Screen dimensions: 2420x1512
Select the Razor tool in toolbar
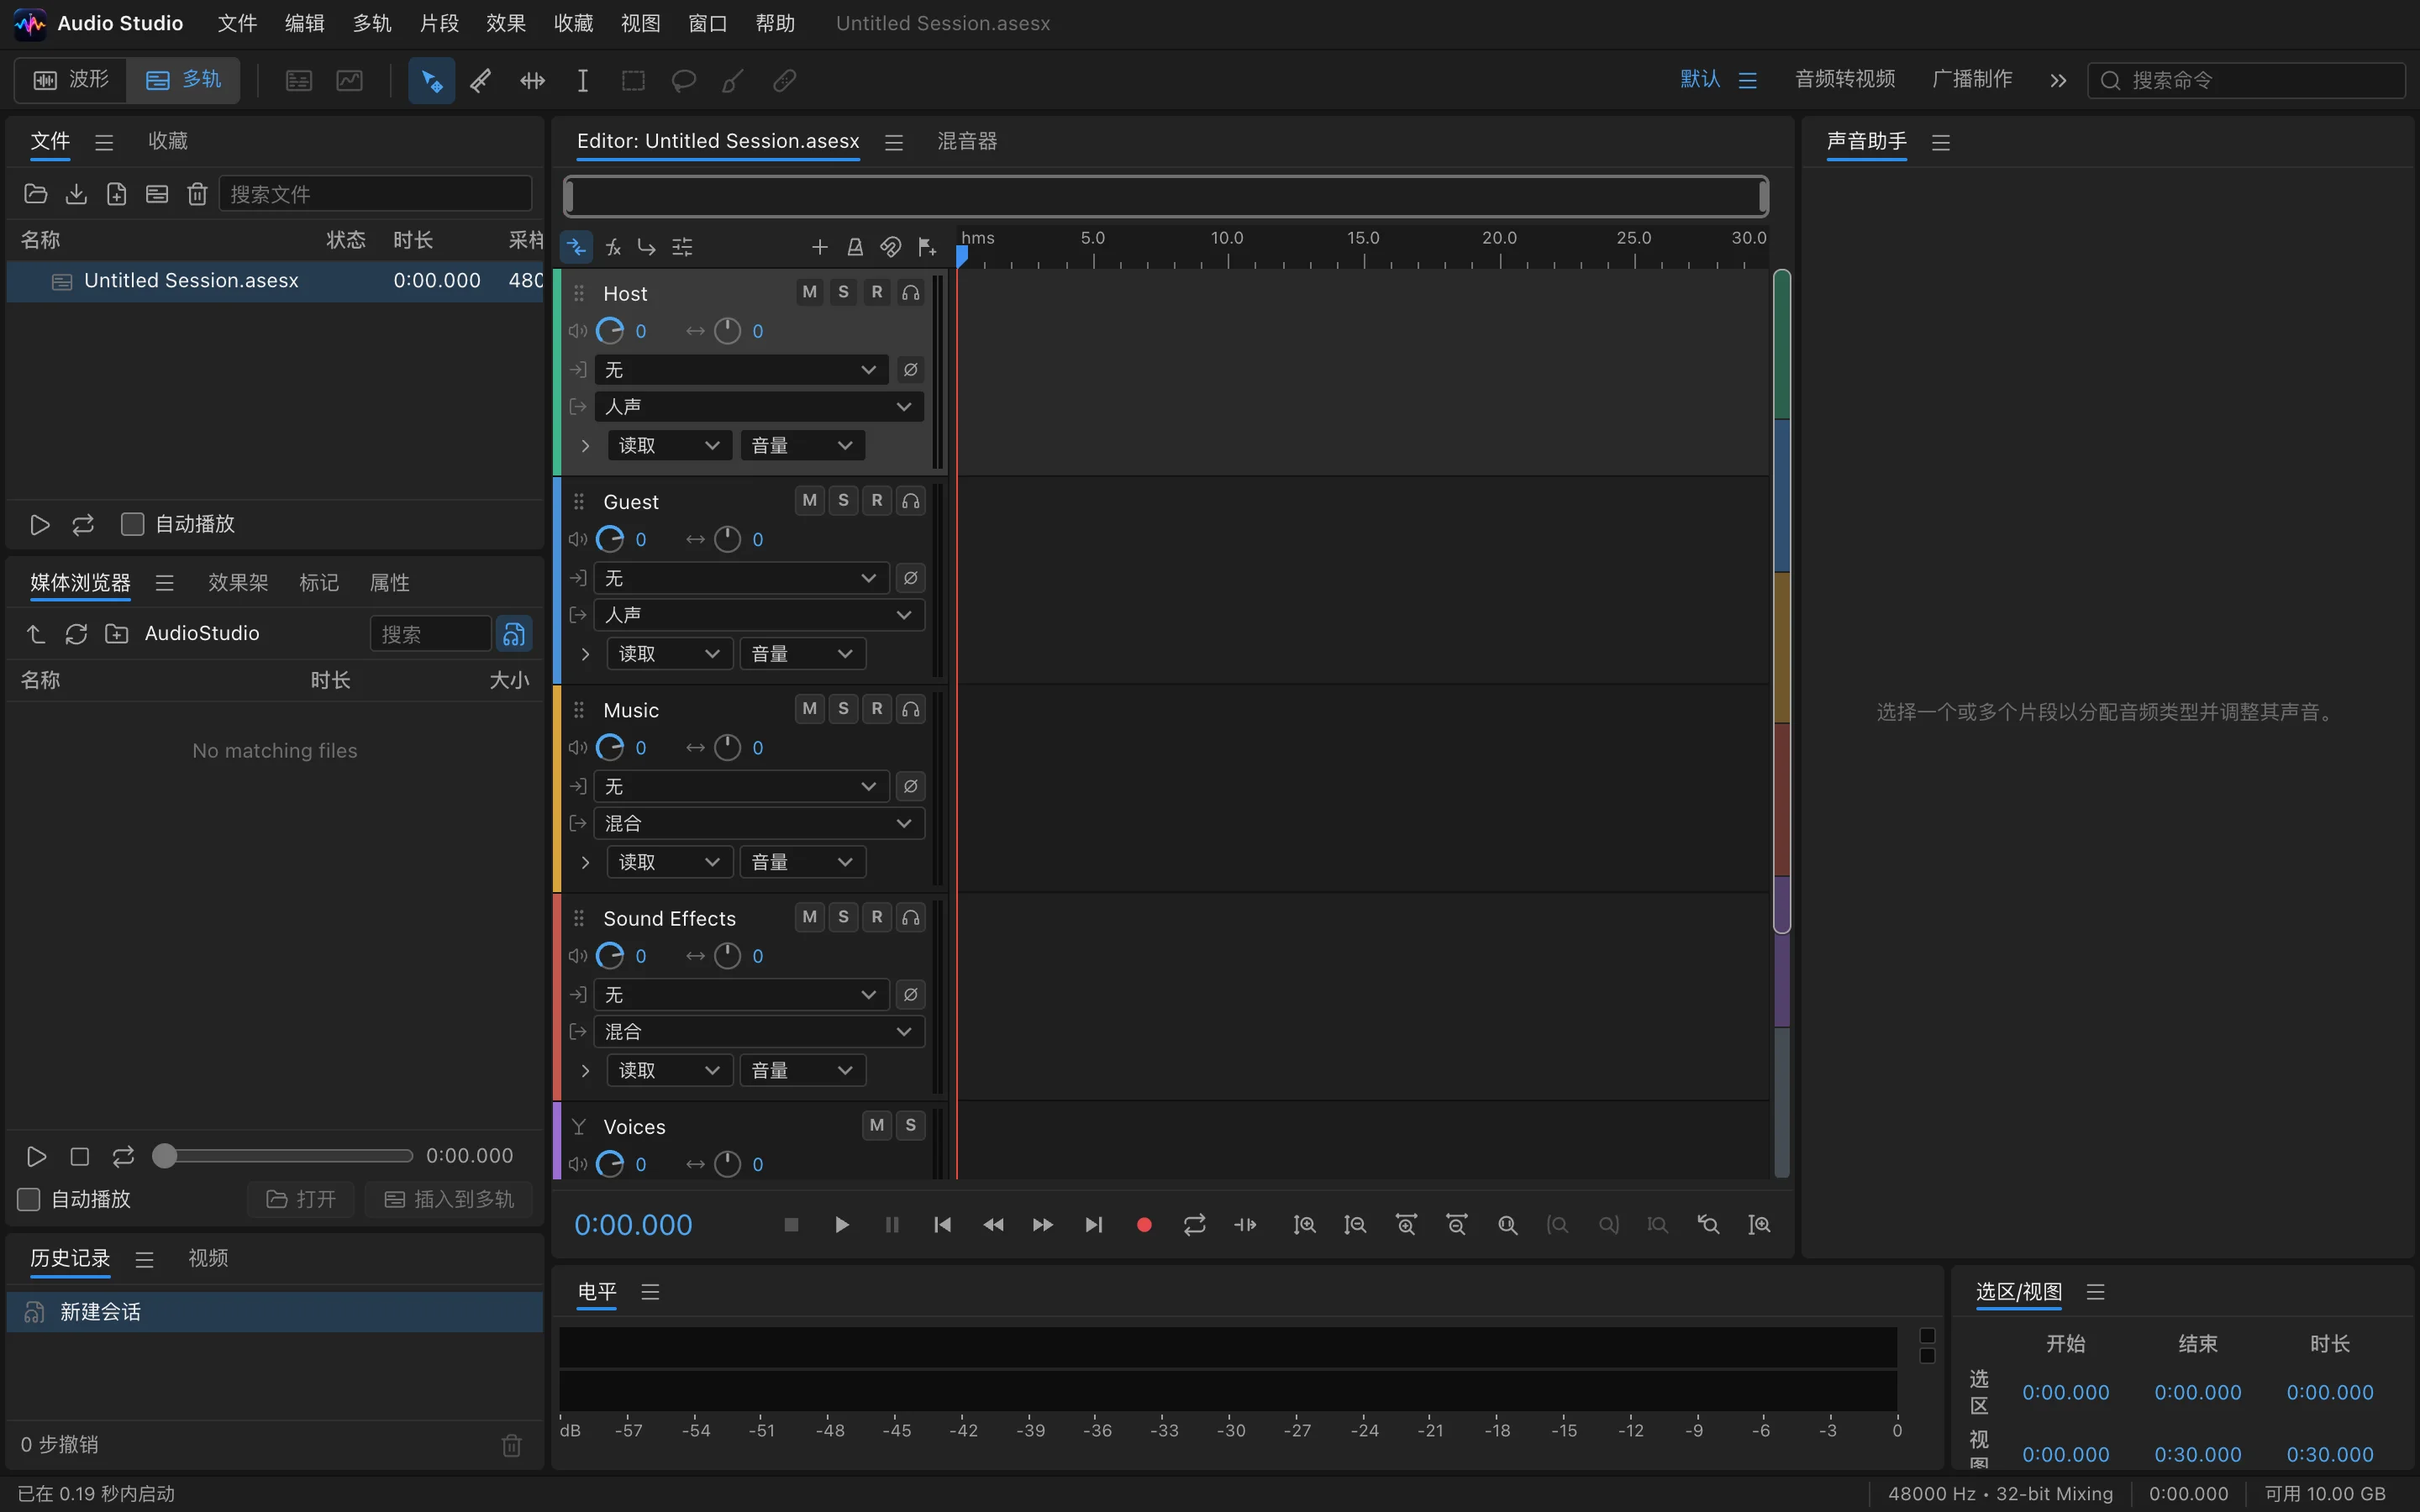click(x=481, y=80)
